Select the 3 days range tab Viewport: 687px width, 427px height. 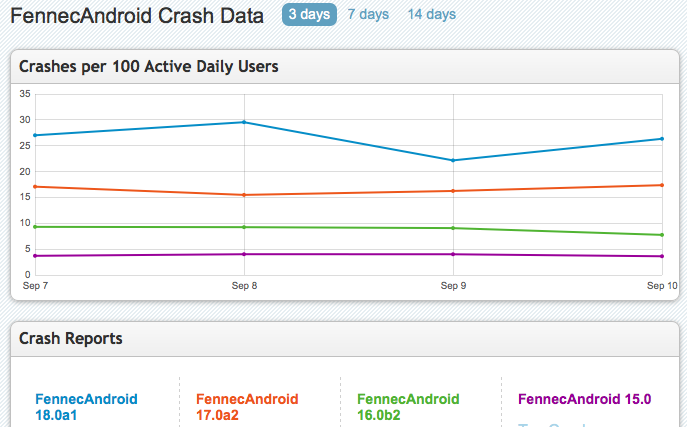pyautogui.click(x=308, y=15)
